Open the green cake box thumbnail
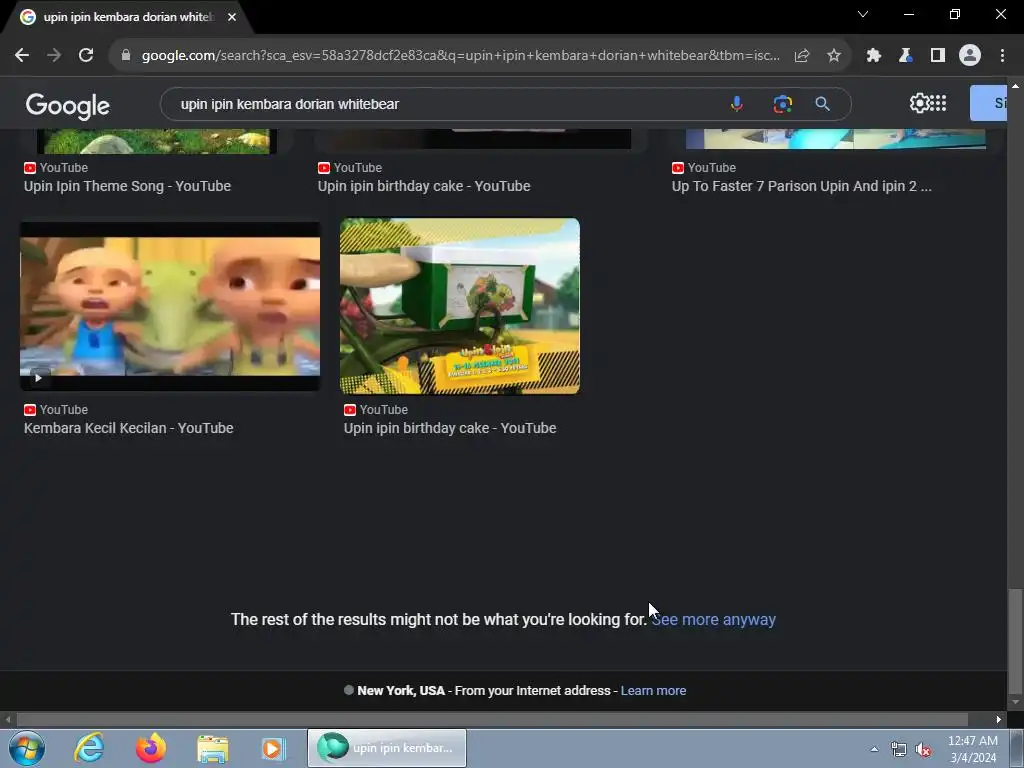This screenshot has height=768, width=1024. coord(460,306)
